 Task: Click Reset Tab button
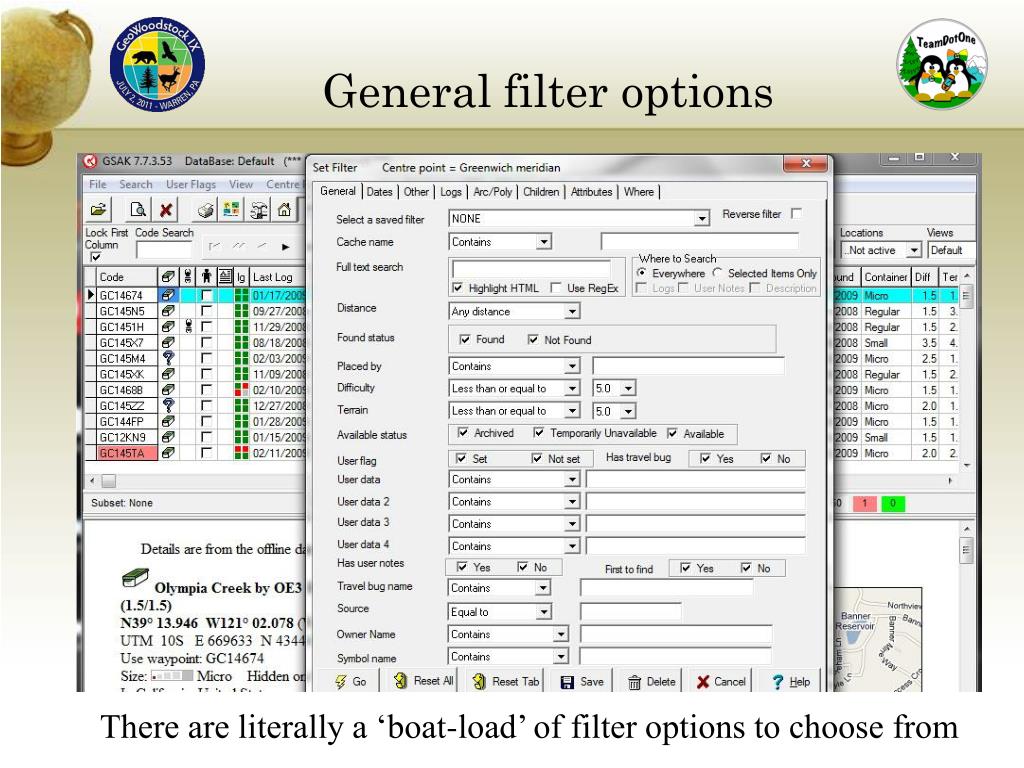click(506, 681)
